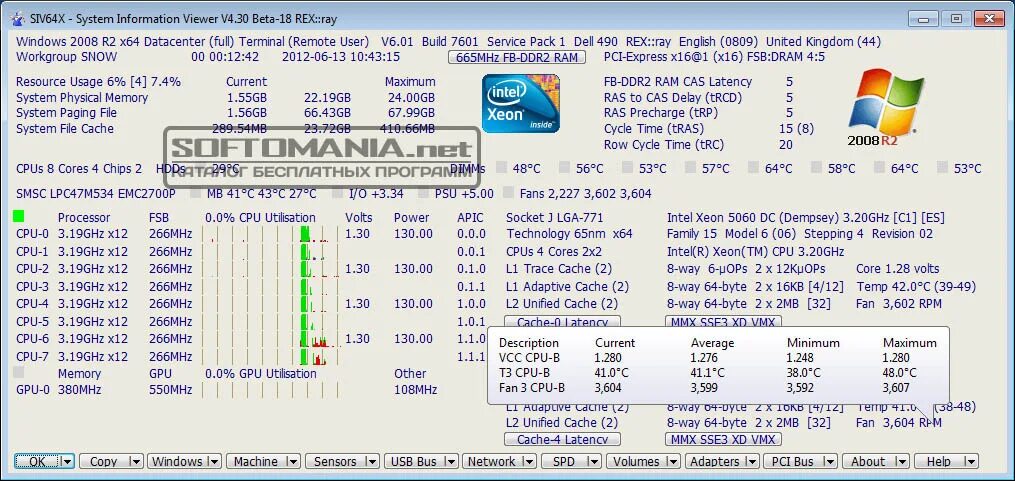Screen dimensions: 1015x481
Task: Toggle the DIMM 58°C sensor box
Action: click(816, 168)
